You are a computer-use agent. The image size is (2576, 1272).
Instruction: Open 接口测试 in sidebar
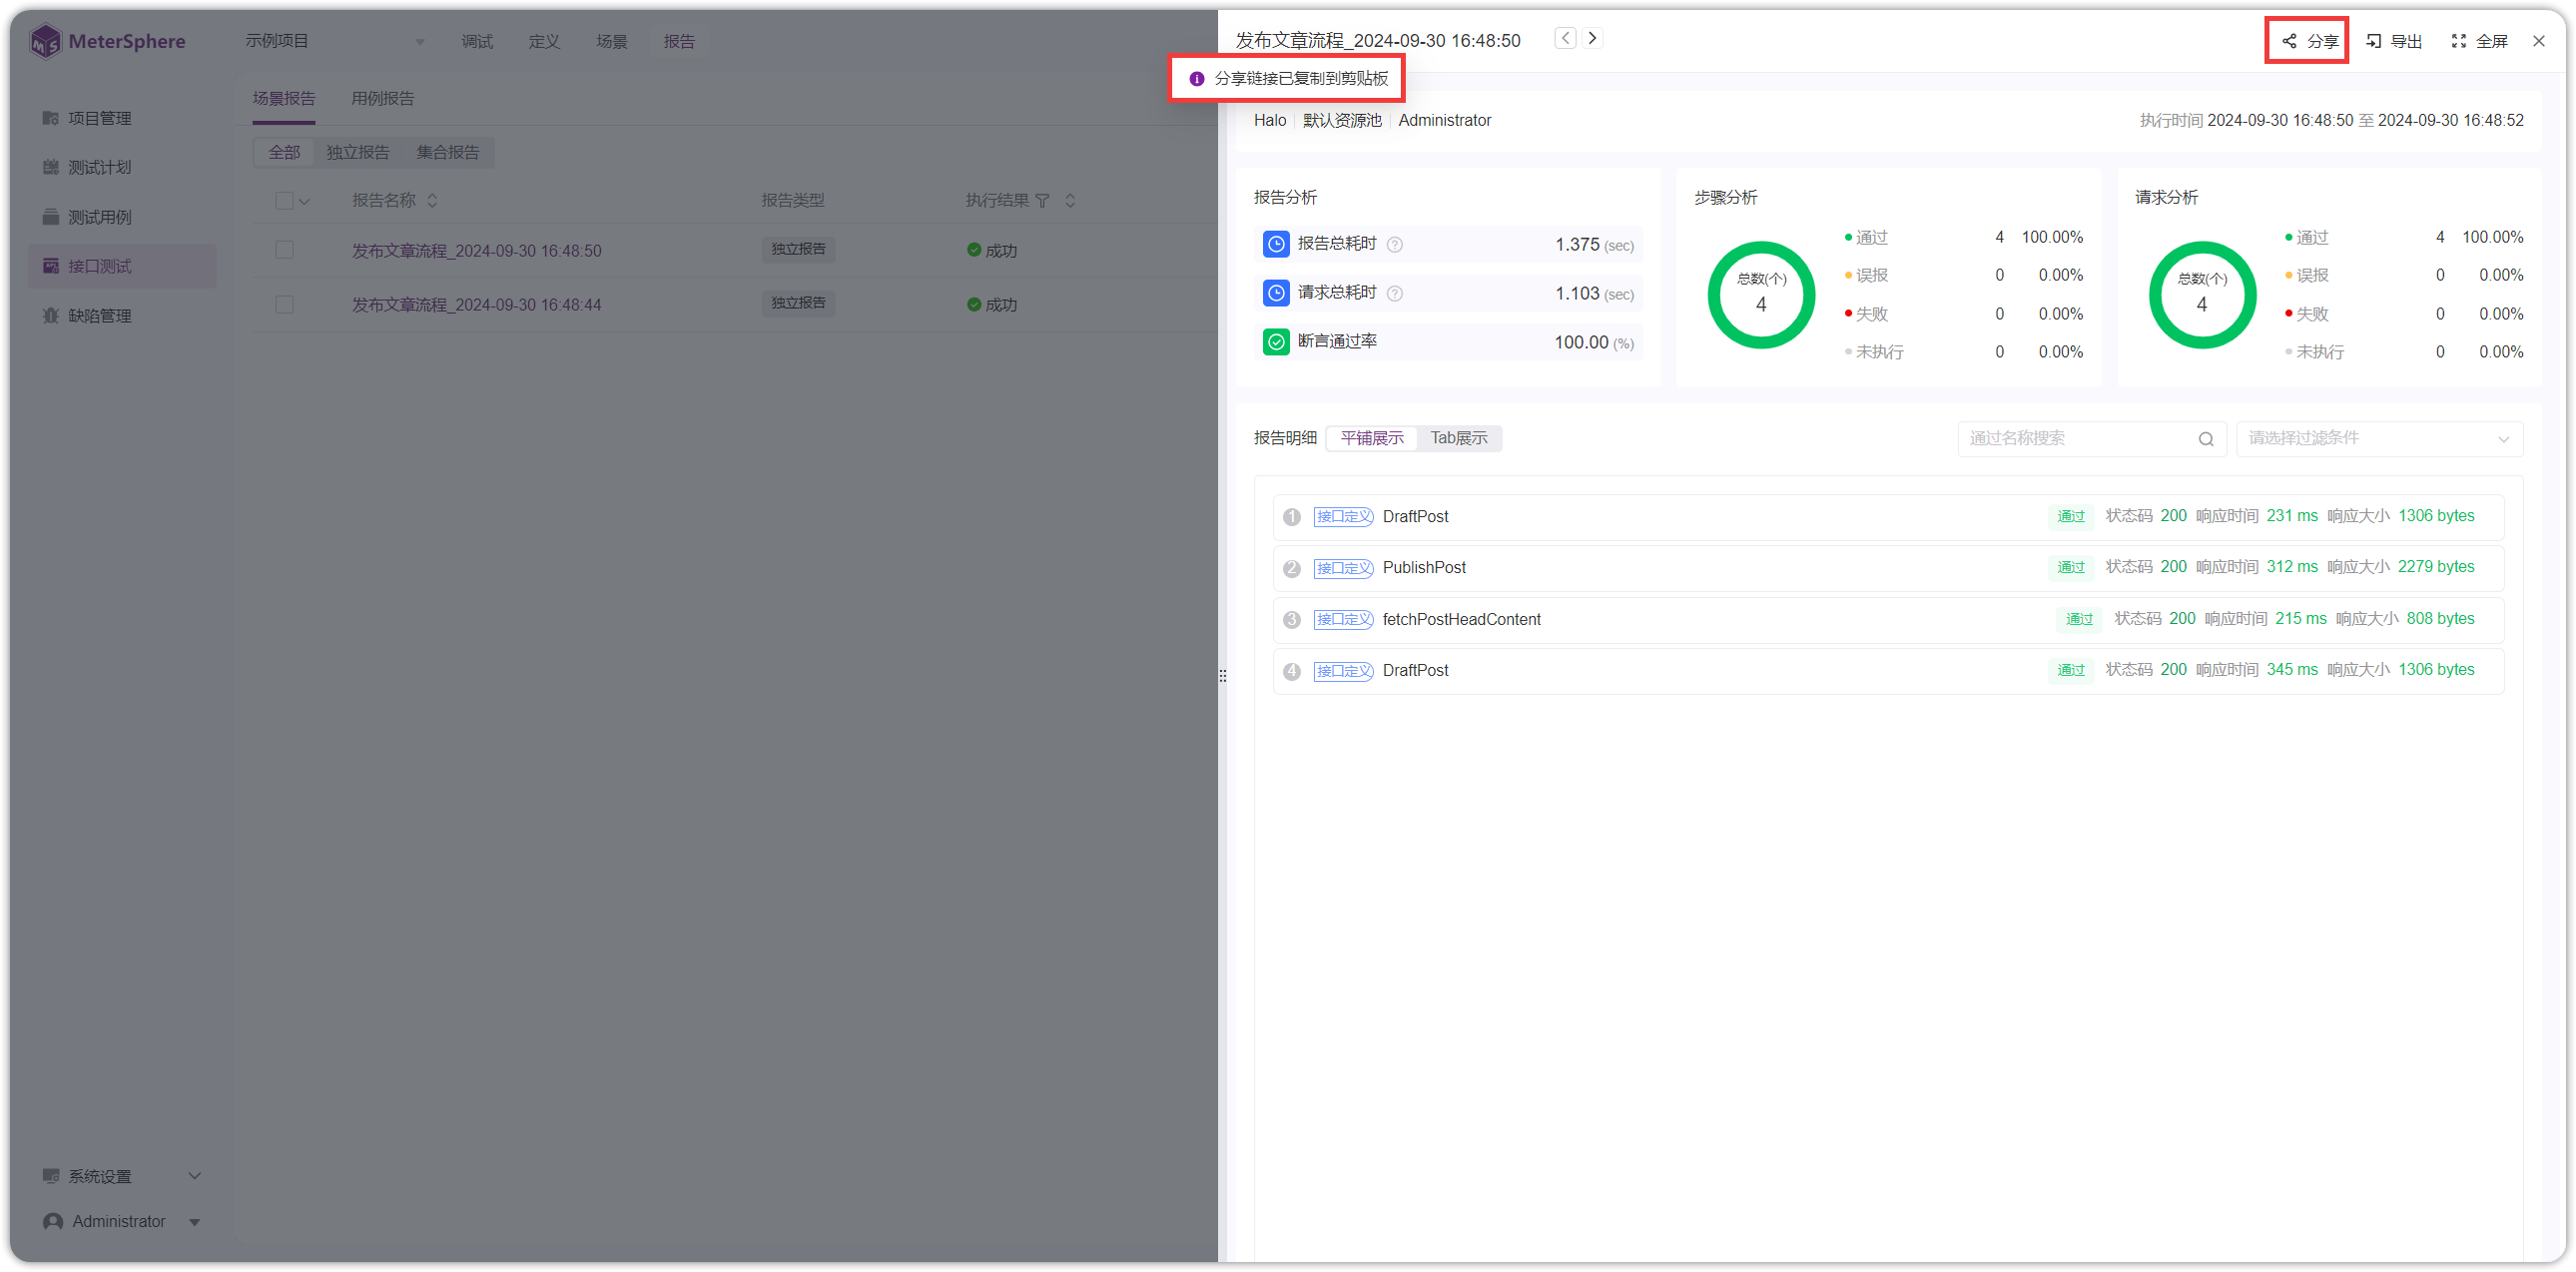click(x=122, y=266)
